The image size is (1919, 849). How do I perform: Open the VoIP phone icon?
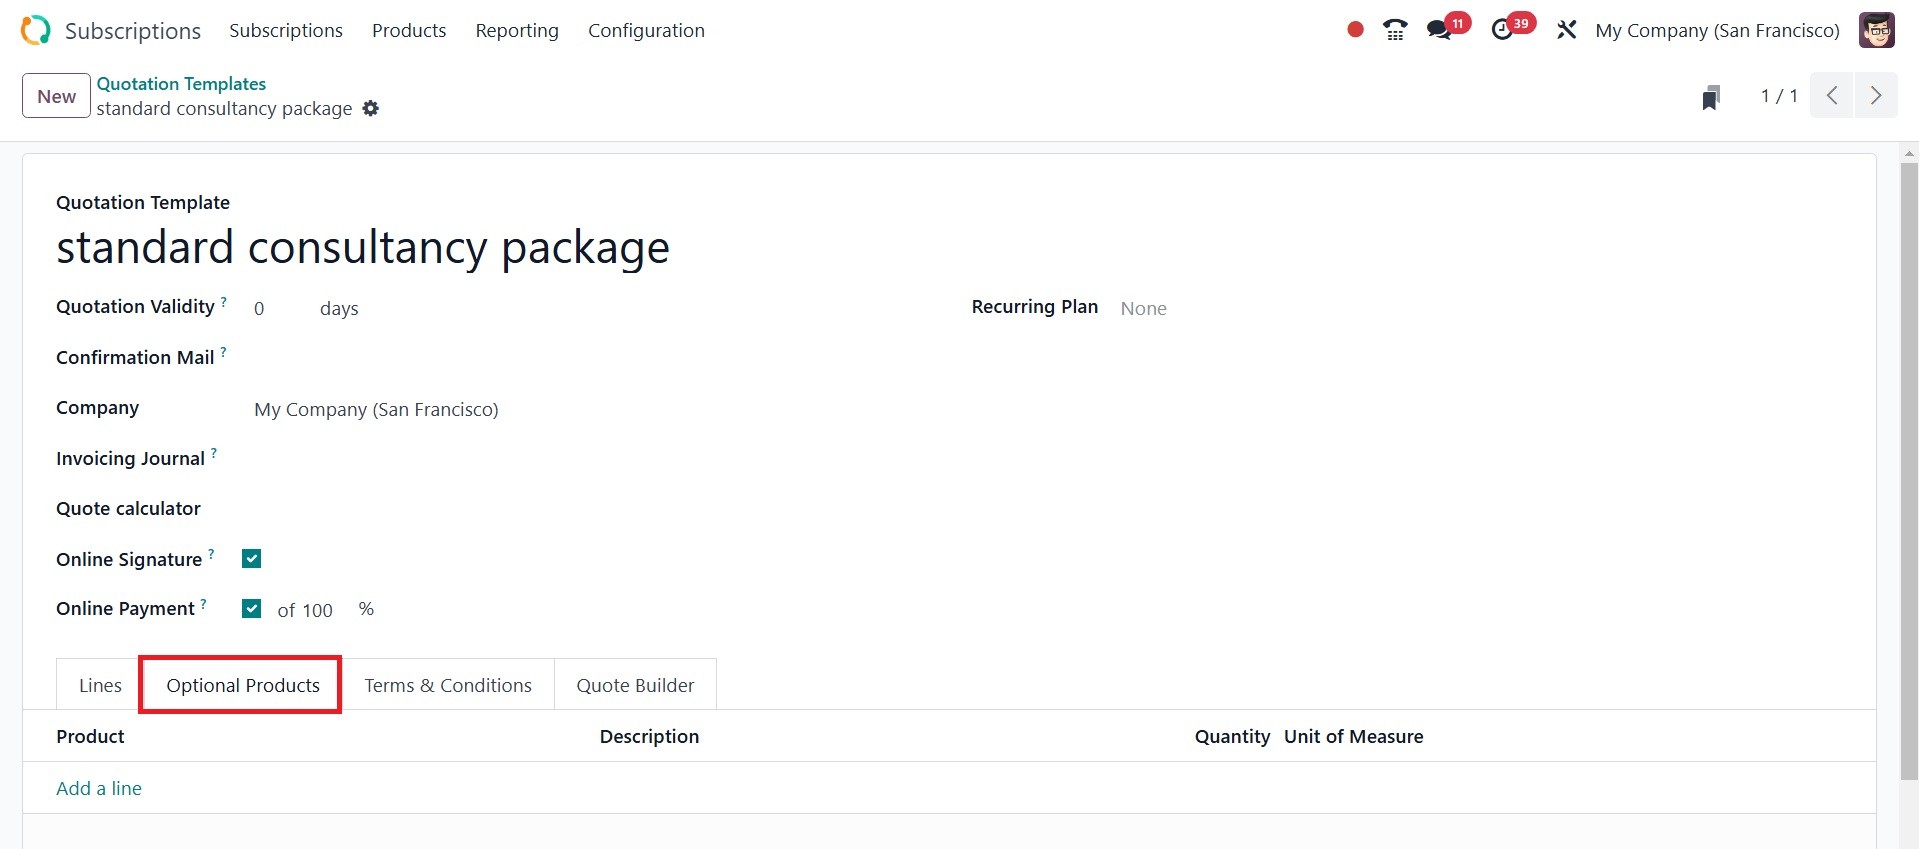tap(1395, 30)
